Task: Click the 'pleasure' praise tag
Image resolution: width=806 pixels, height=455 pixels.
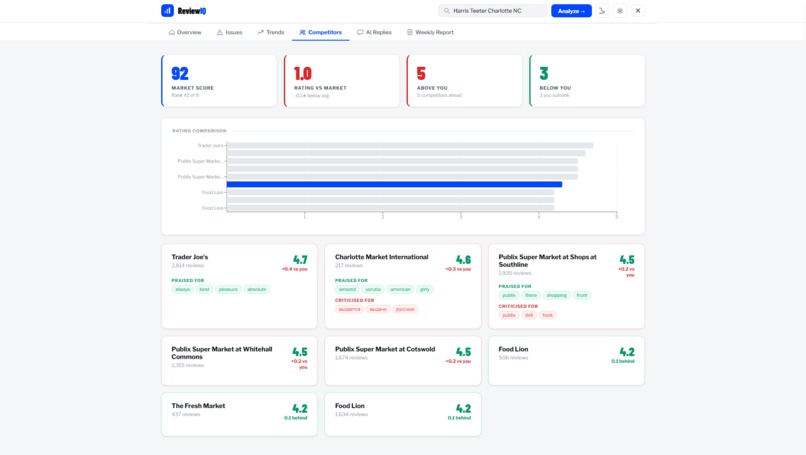Action: pos(228,289)
